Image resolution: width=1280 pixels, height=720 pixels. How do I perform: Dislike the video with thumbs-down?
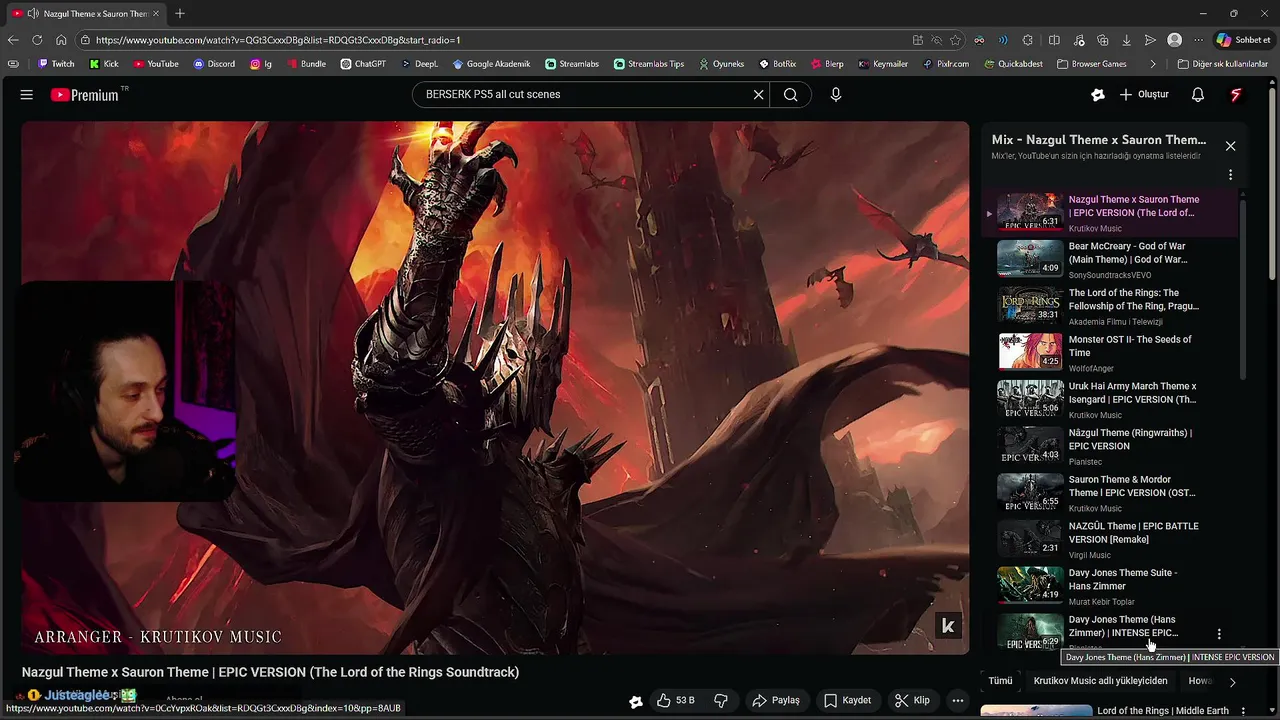(721, 701)
